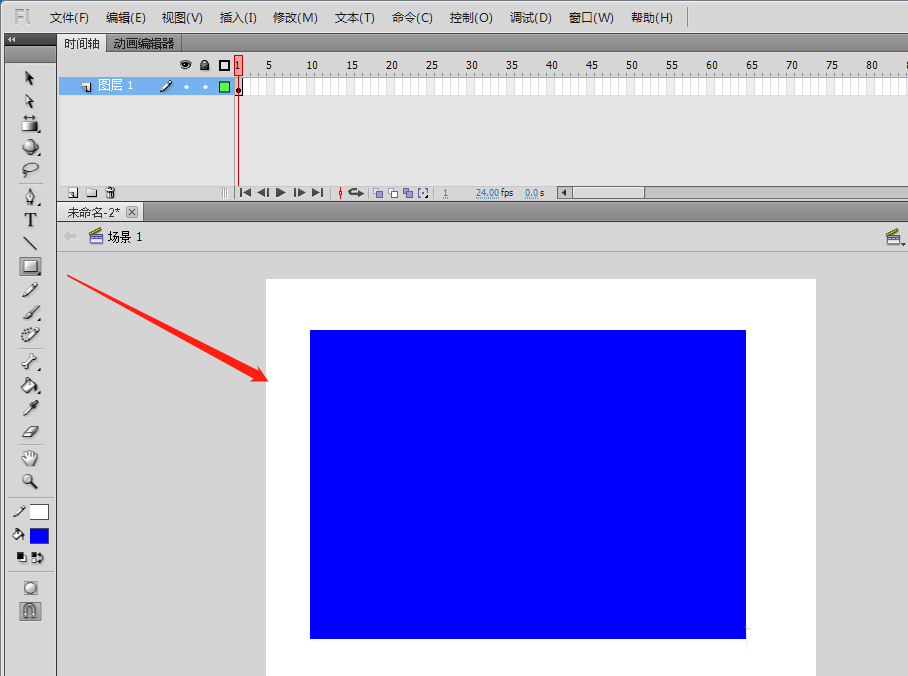Open 编辑(E) menu
Viewport: 908px width, 676px height.
(126, 18)
